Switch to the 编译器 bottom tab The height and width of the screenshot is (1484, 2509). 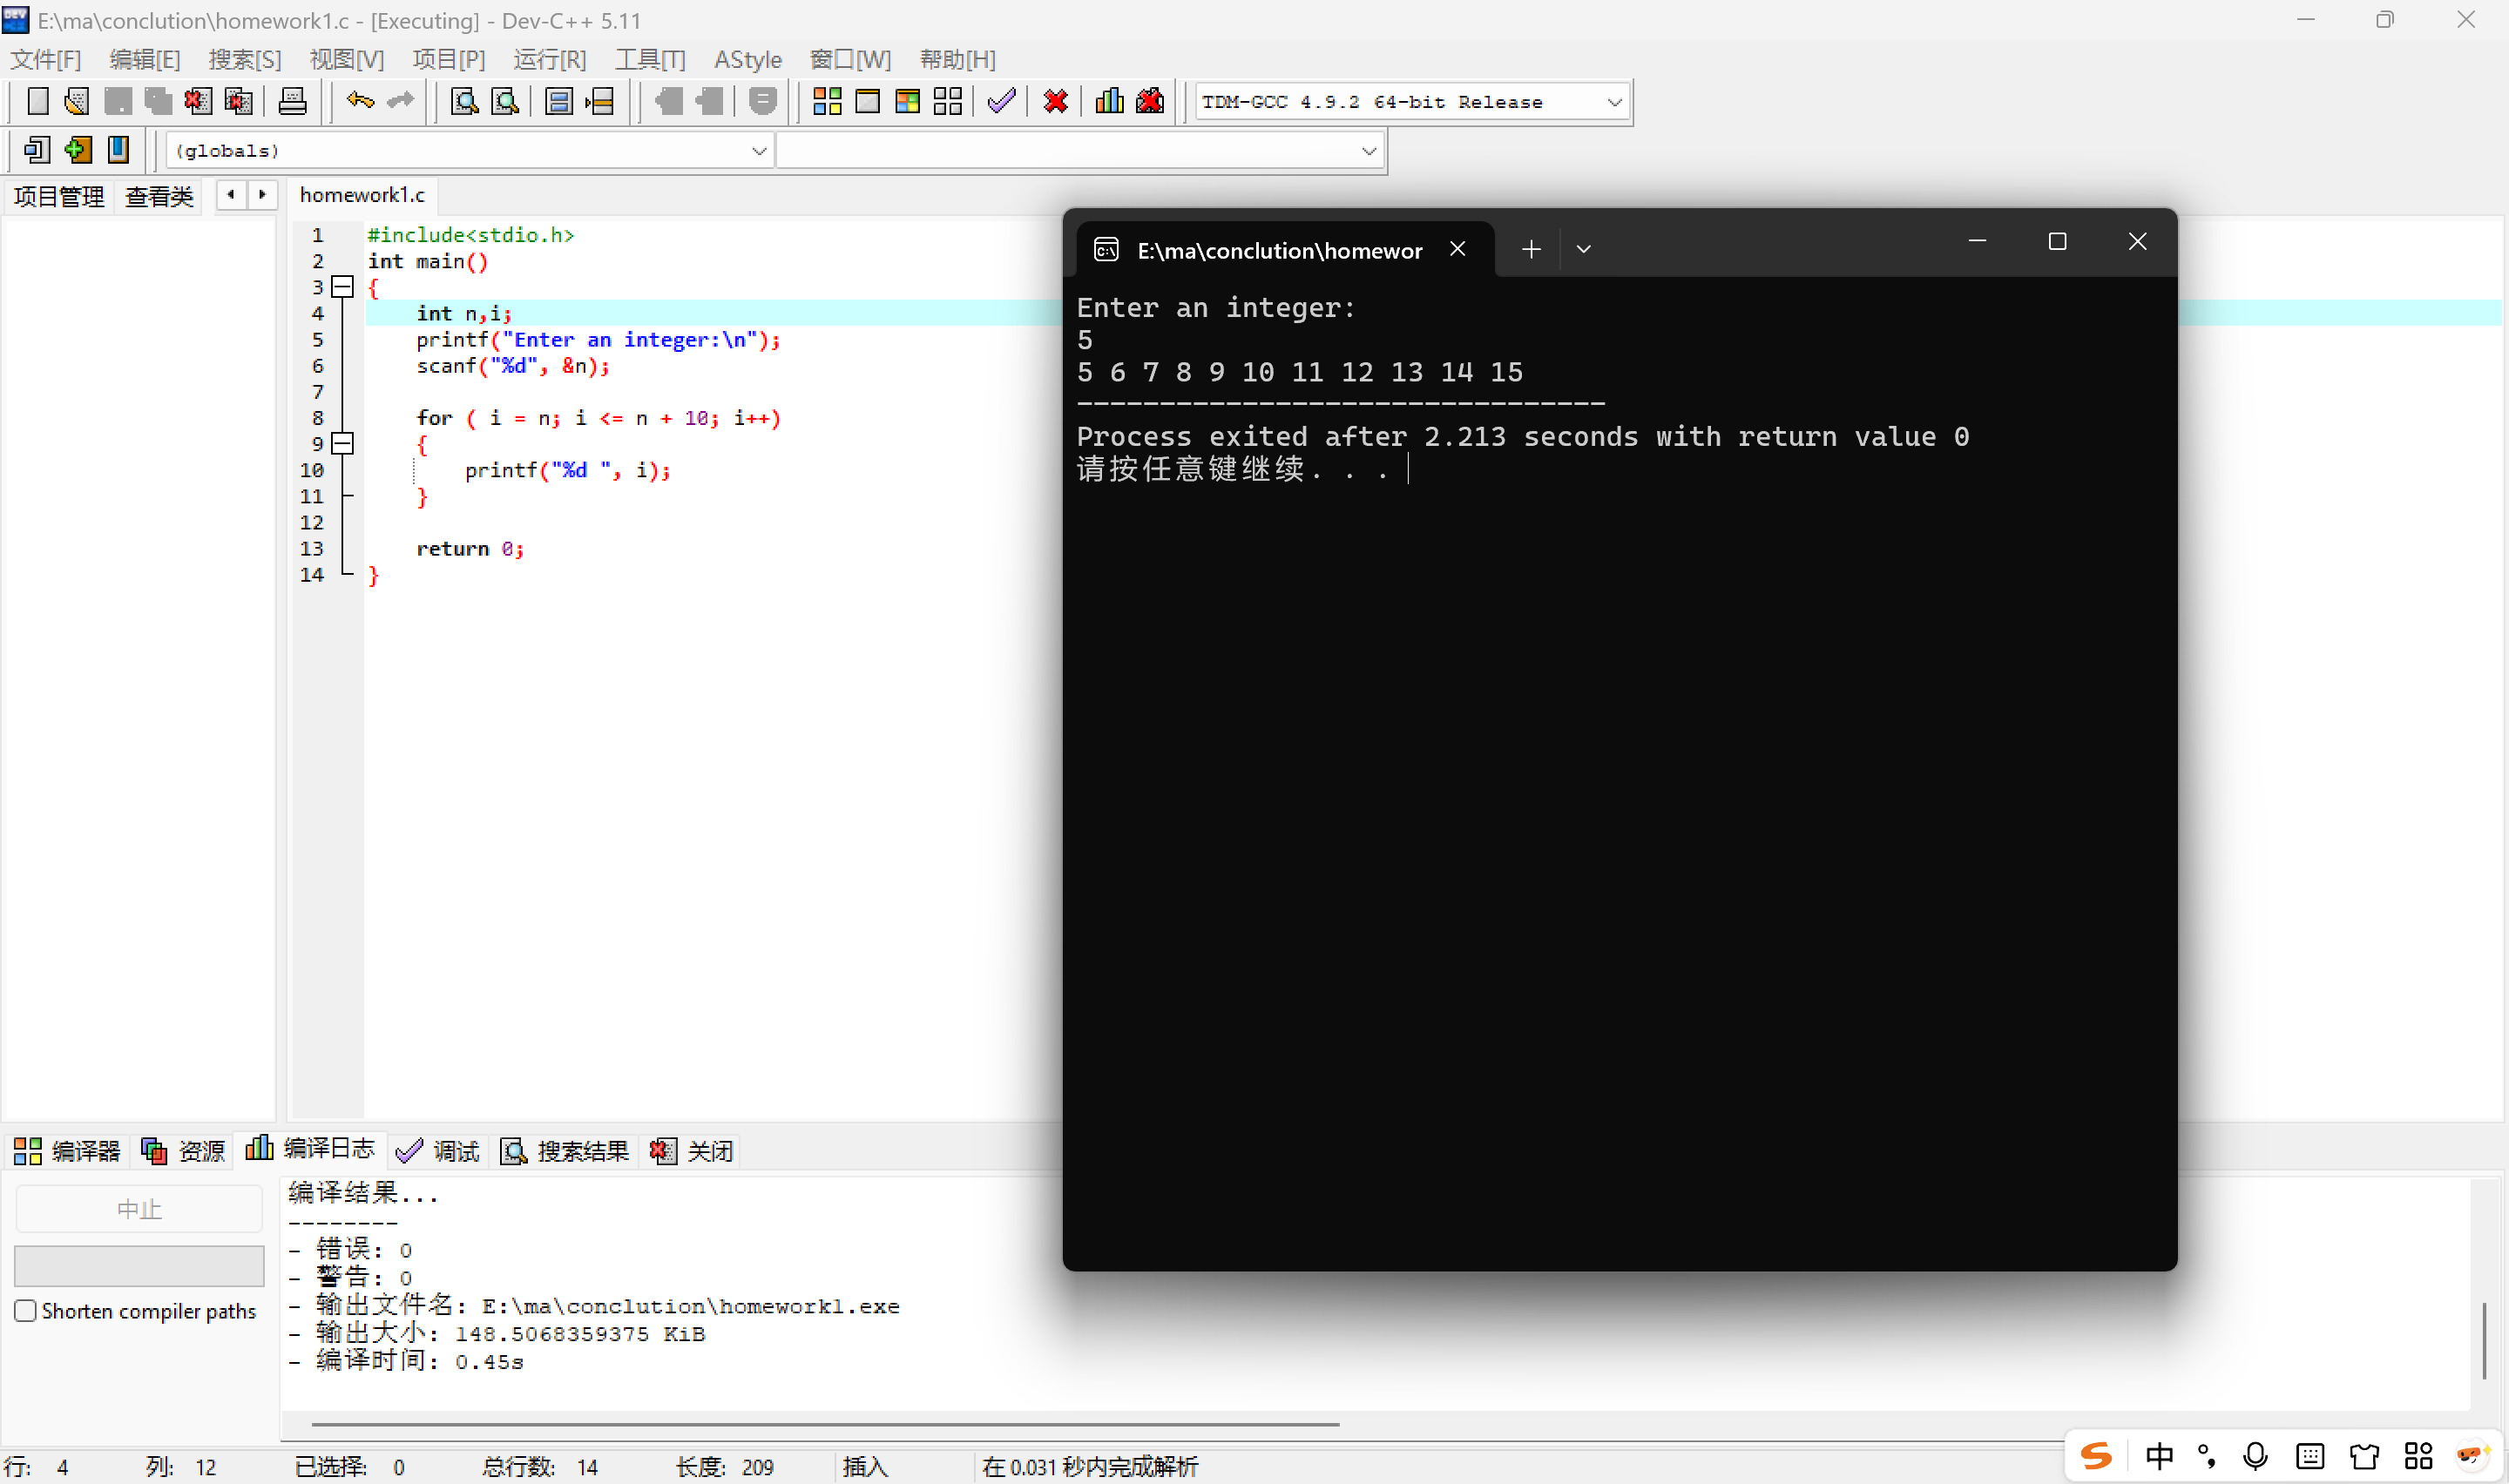click(x=68, y=1151)
